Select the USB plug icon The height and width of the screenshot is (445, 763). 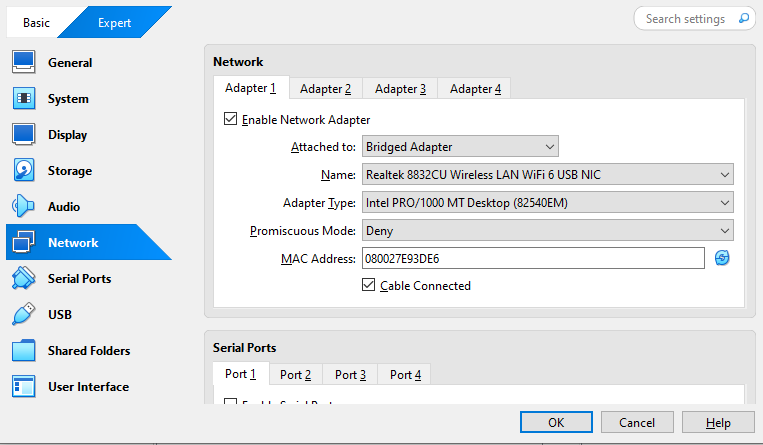pos(23,315)
